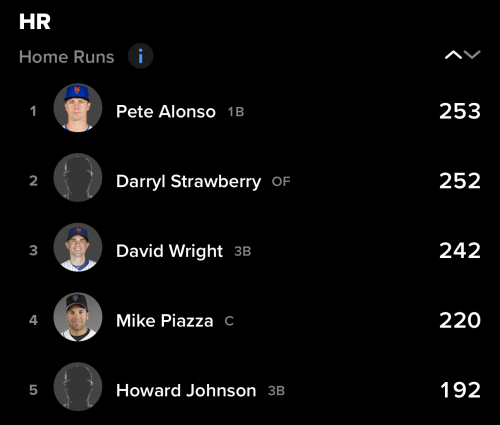Open Howard Johnson player link

point(186,390)
